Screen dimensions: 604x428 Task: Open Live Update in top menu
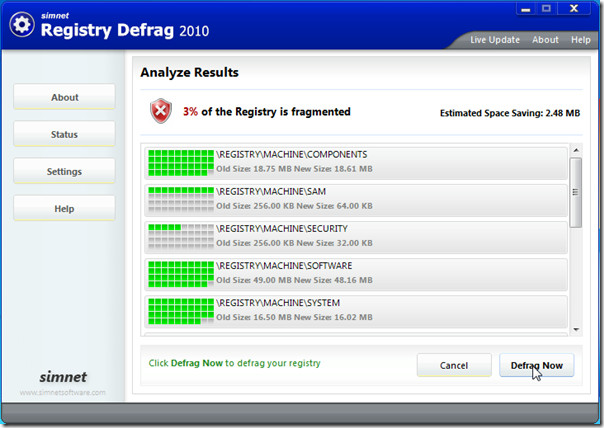pos(495,40)
